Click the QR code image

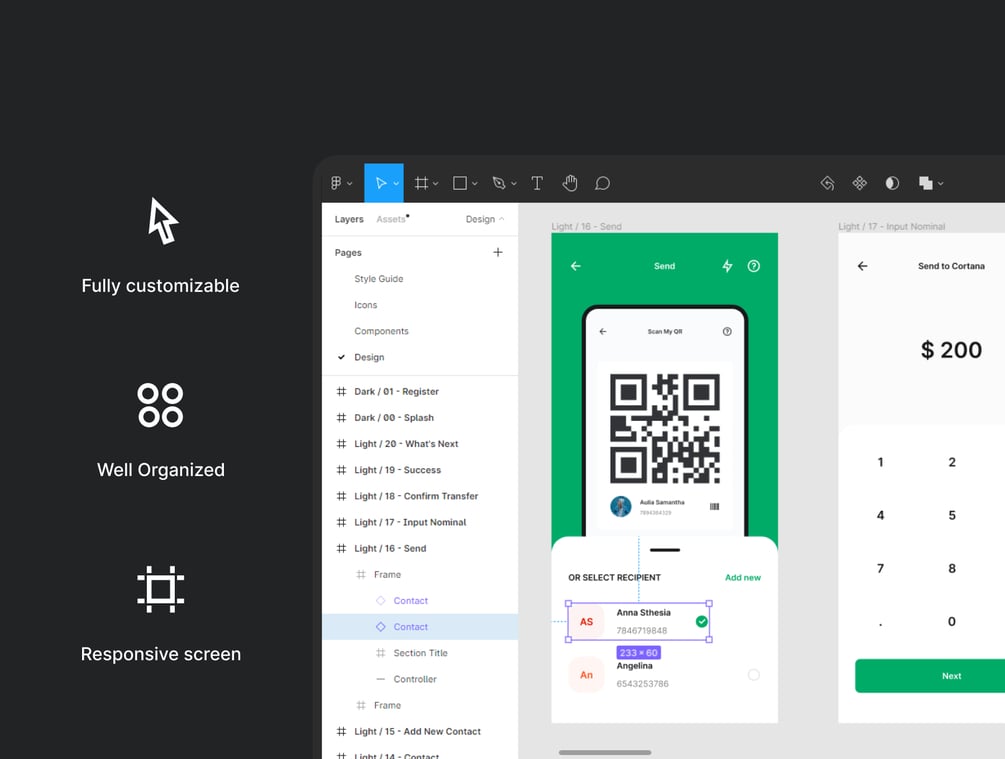[x=665, y=429]
